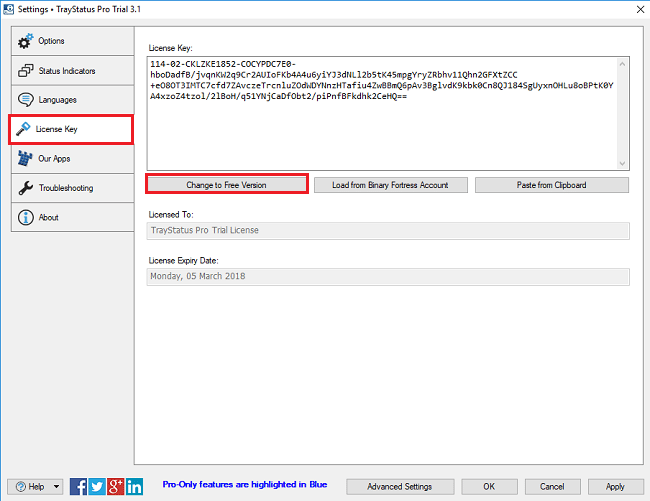Open the Facebook link icon
The height and width of the screenshot is (501, 650).
tap(78, 486)
